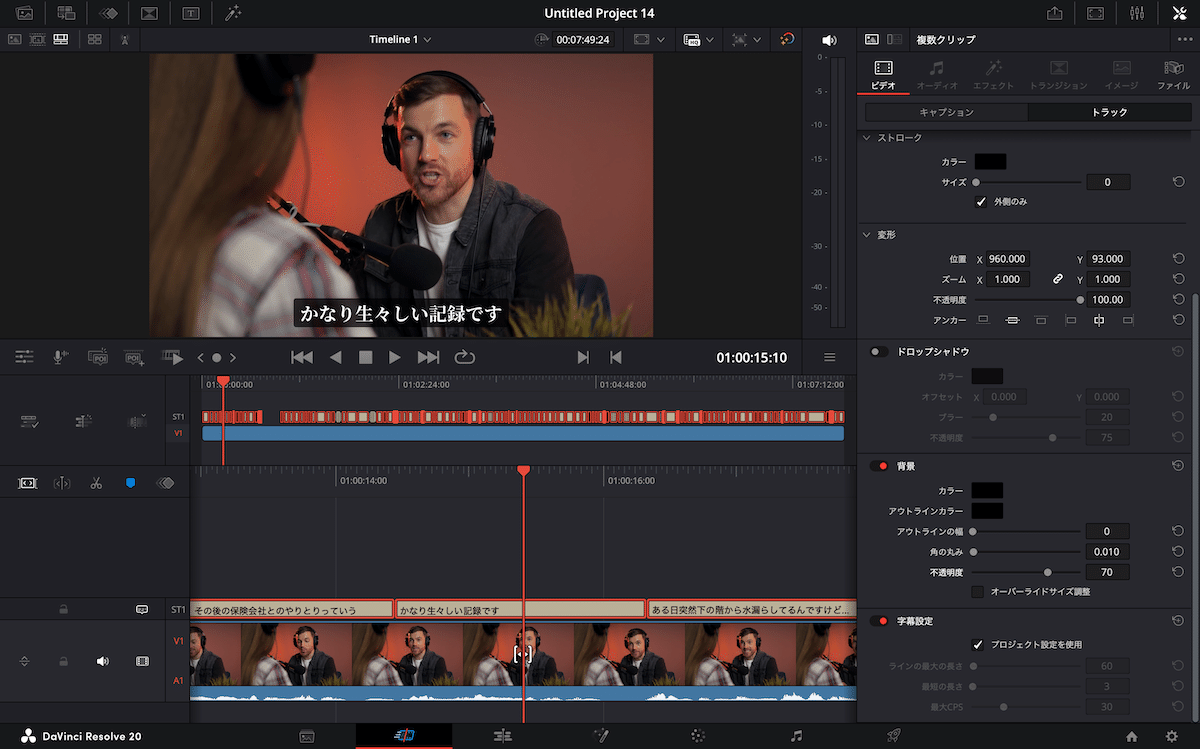The width and height of the screenshot is (1200, 749).
Task: Click the 背景 カラー color swatch
Action: click(x=985, y=490)
